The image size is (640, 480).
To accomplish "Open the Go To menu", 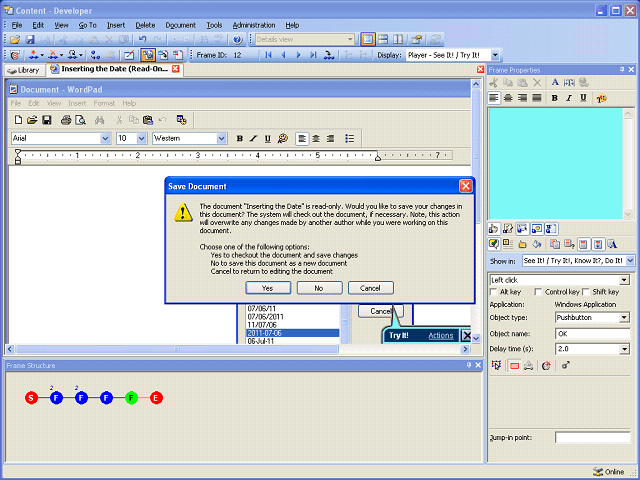I will (x=87, y=25).
